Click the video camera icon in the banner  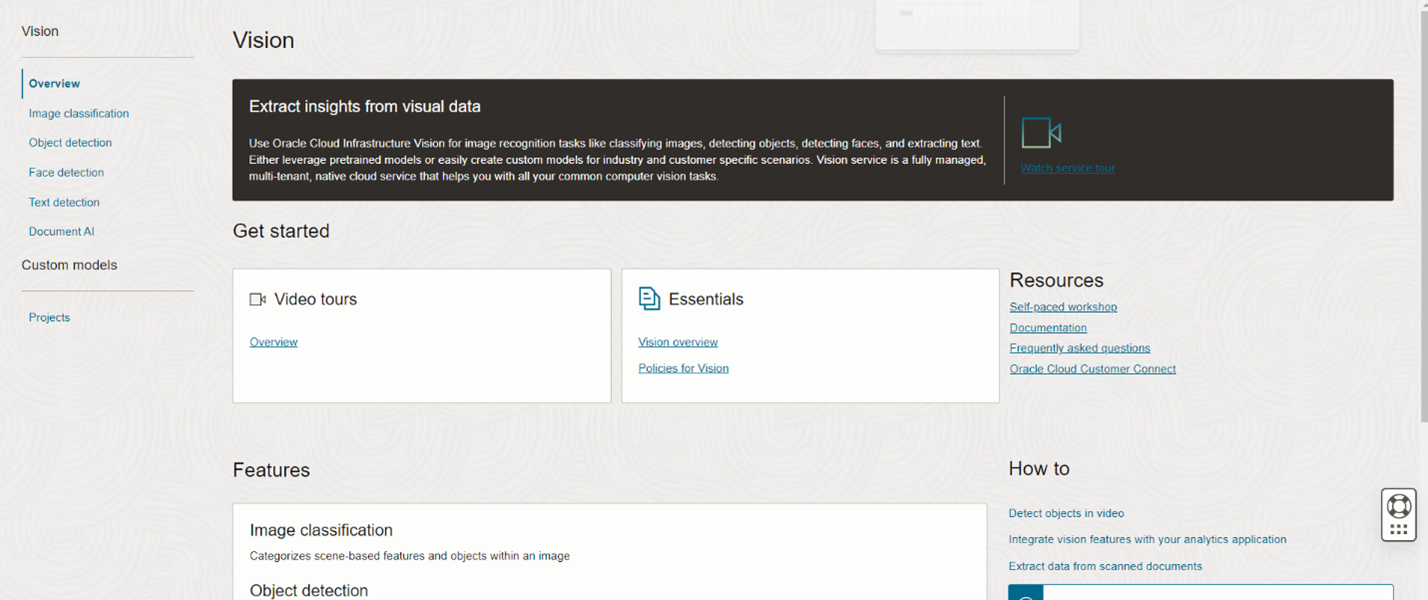[1040, 133]
